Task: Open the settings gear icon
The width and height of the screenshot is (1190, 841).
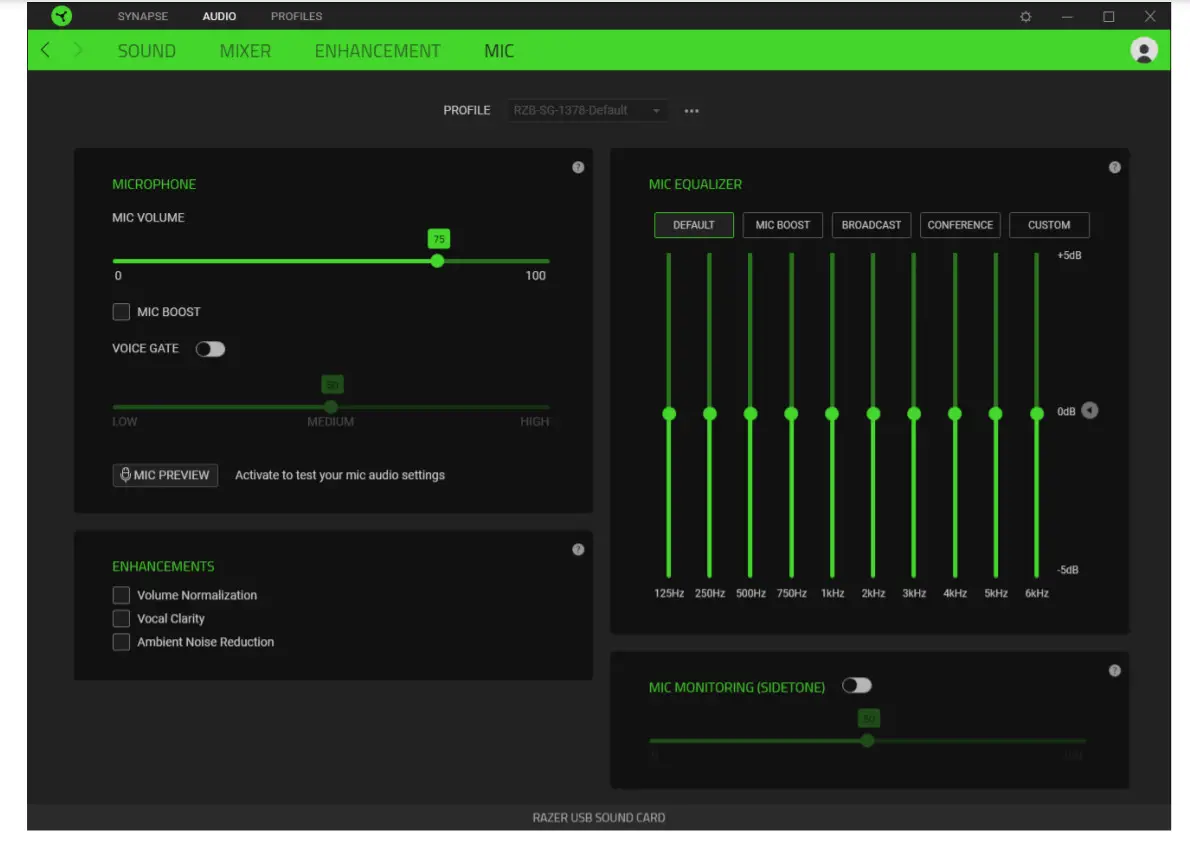Action: click(x=1025, y=17)
